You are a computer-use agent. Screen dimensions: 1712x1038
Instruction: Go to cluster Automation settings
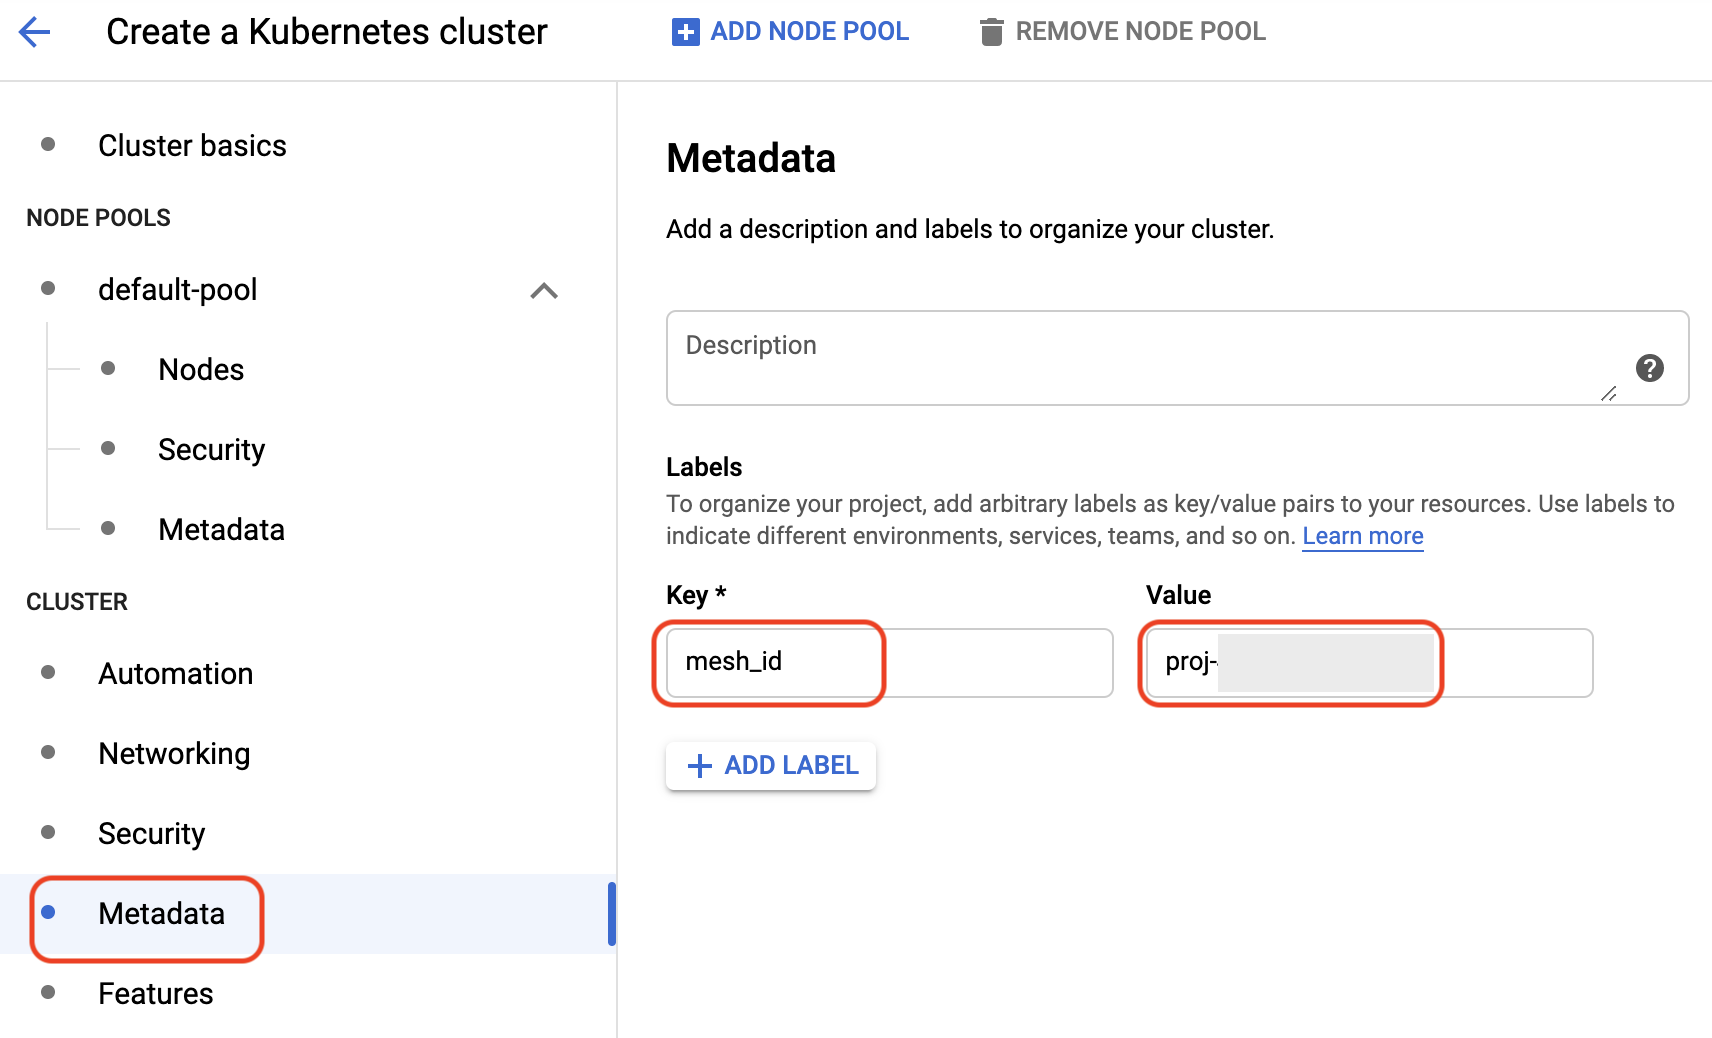pos(175,674)
